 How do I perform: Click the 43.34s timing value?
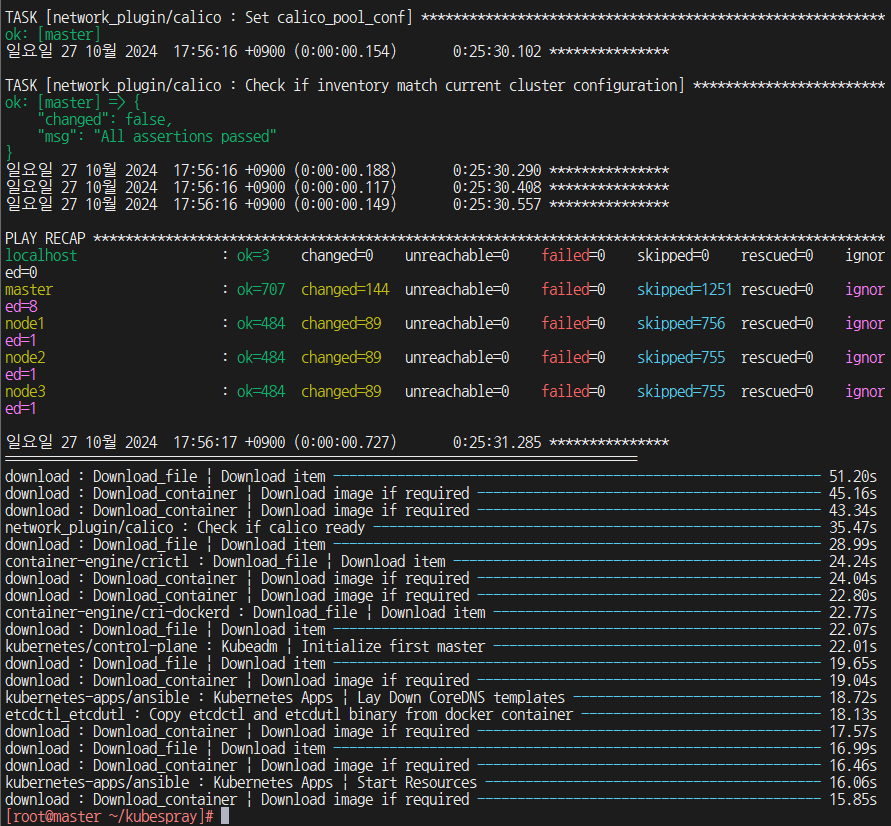[x=853, y=511]
